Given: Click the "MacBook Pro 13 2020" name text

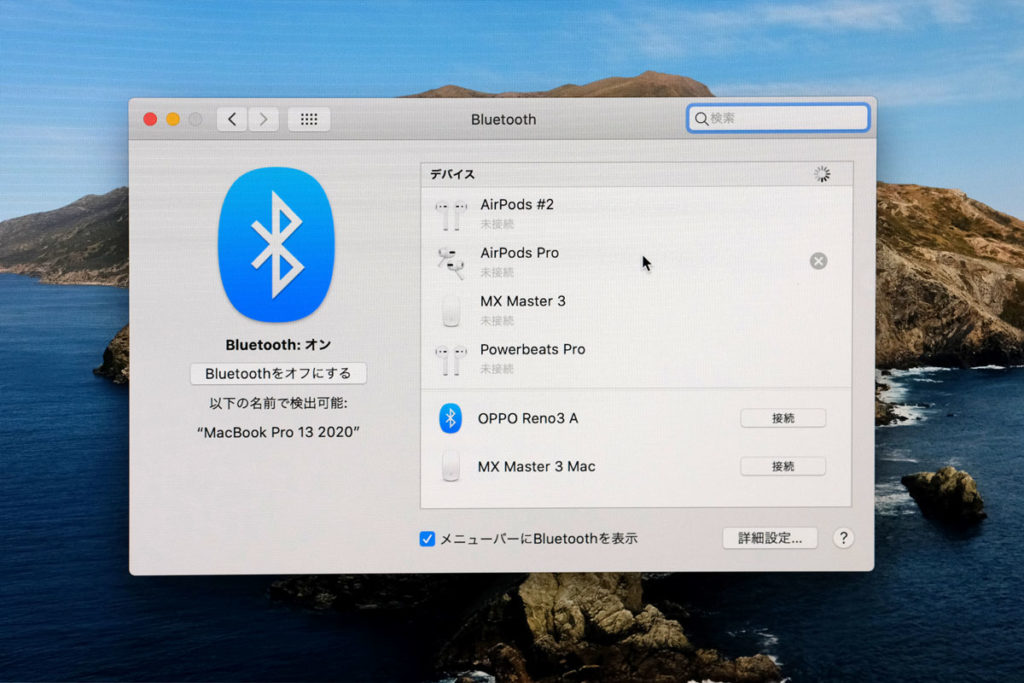Looking at the screenshot, I should click(278, 432).
